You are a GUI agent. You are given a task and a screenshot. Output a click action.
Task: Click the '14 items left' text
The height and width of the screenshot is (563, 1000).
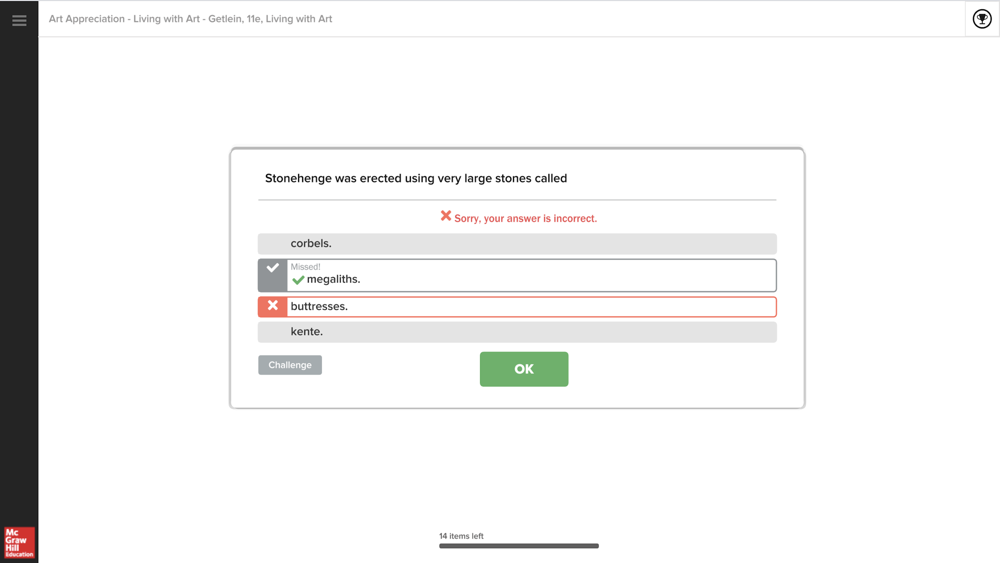[x=461, y=536]
